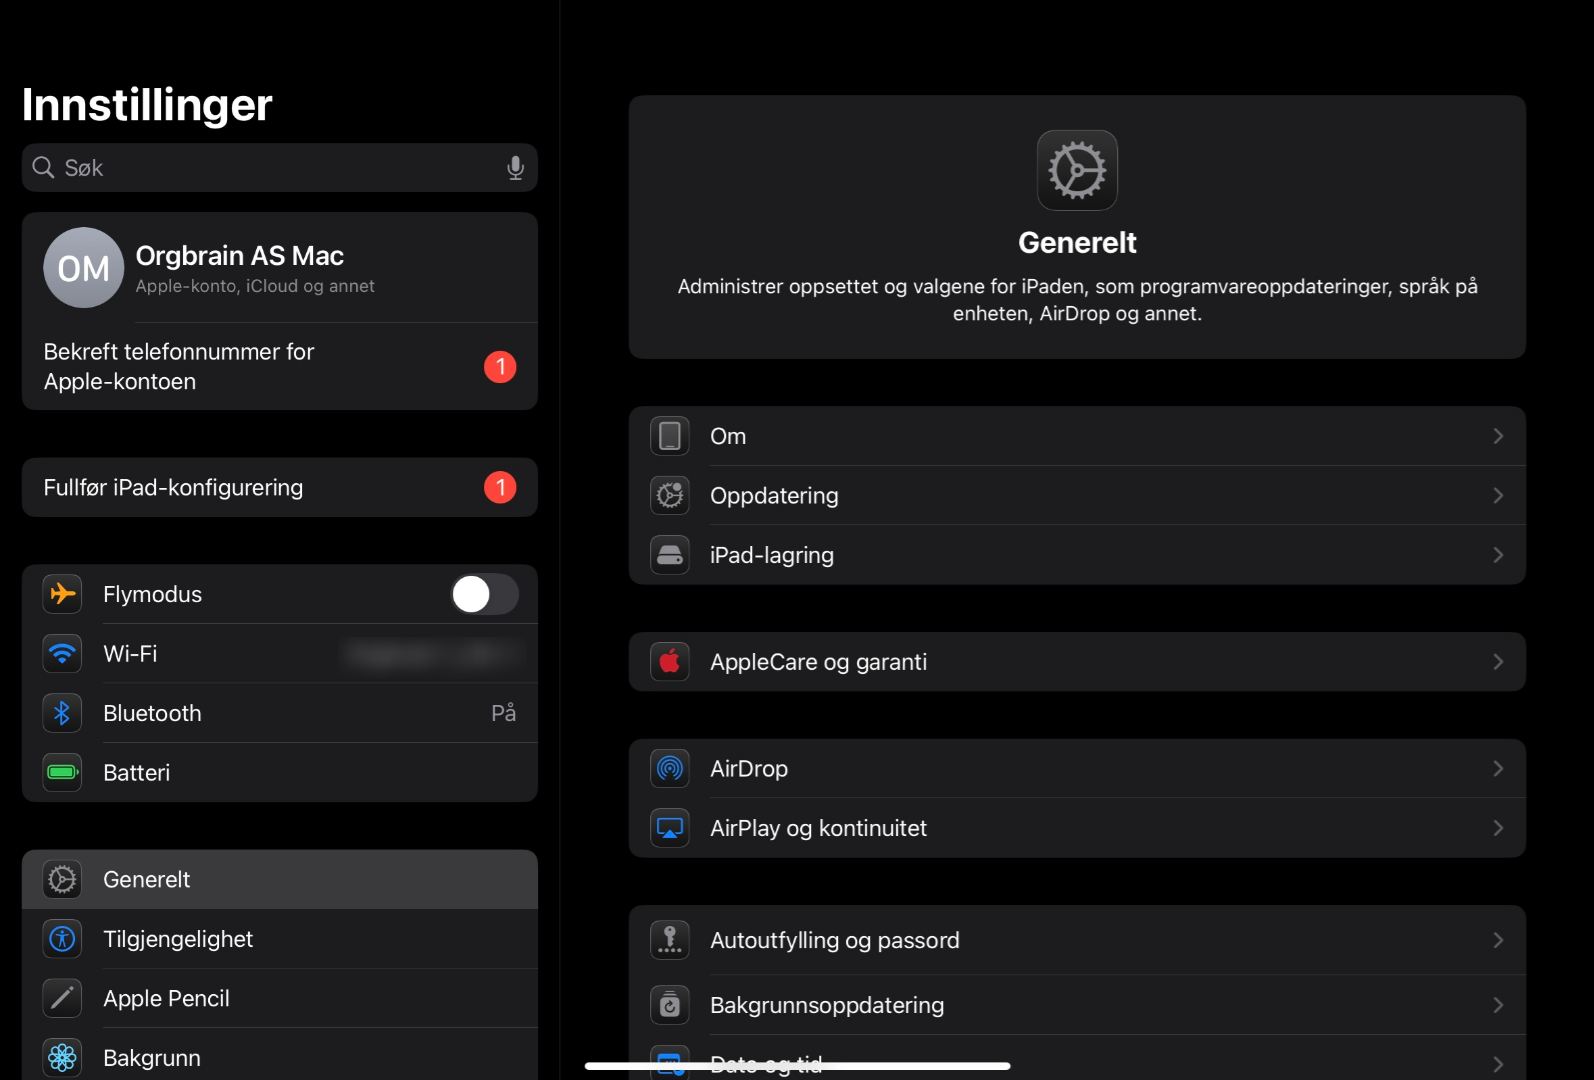Image resolution: width=1594 pixels, height=1080 pixels.
Task: Toggle the Flymodus switch
Action: click(x=484, y=594)
